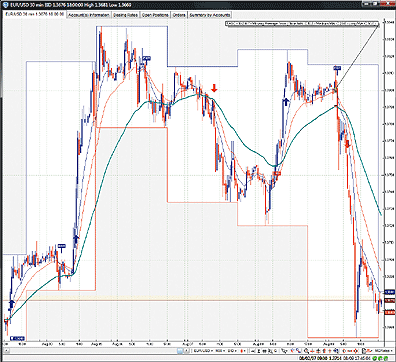
Task: Click the application icon in title bar
Action: click(6, 5)
